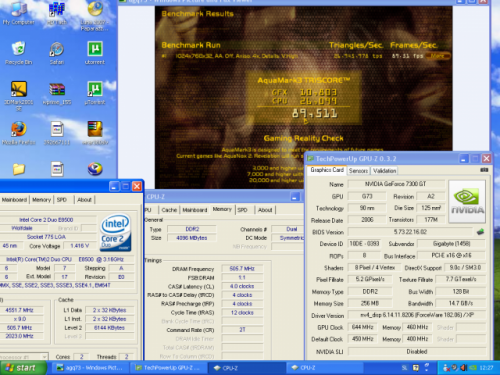Open the Memory tab in CPU-Z processor window

tap(42, 200)
